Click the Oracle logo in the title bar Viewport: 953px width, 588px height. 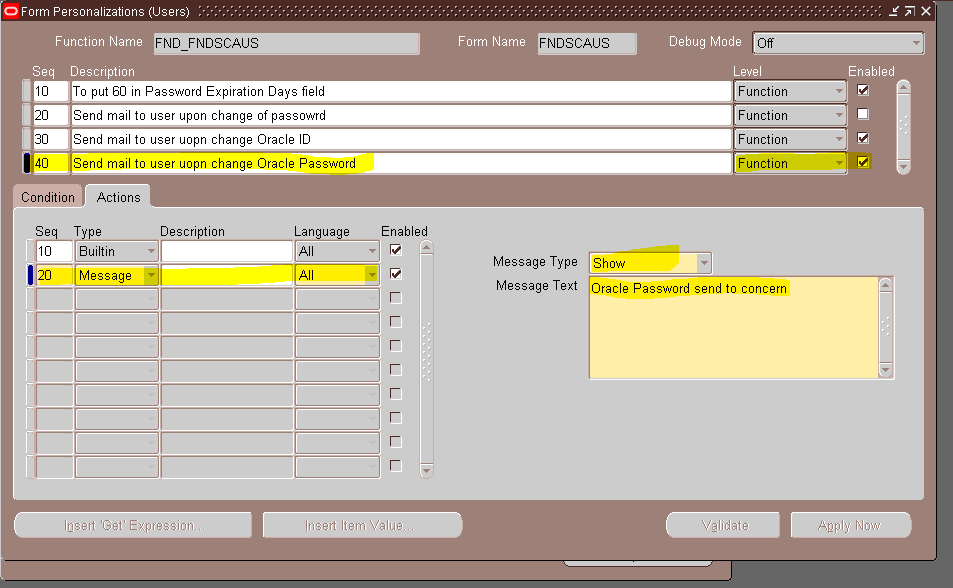[x=12, y=11]
